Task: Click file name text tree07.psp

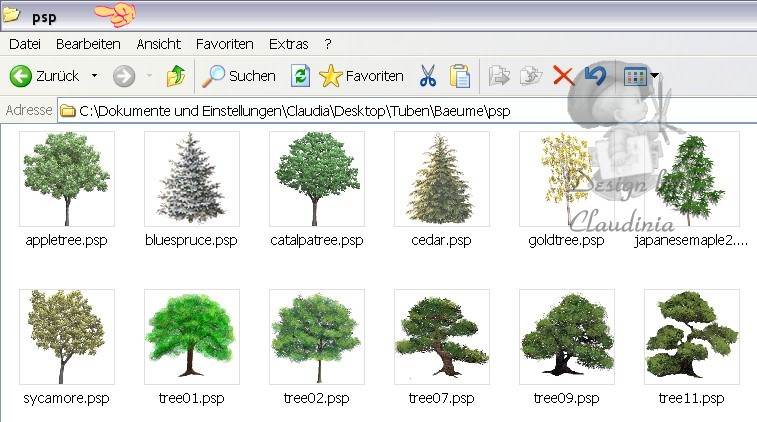Action: tap(442, 398)
